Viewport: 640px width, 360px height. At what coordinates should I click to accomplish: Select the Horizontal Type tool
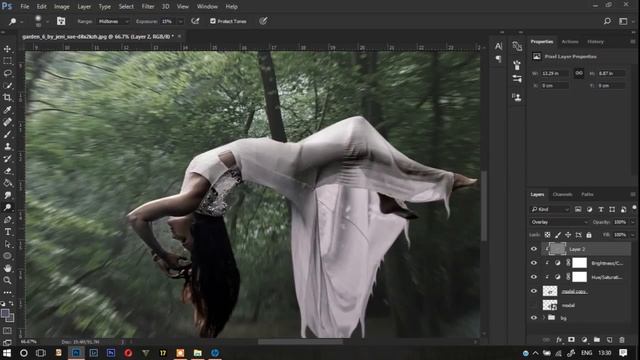(7, 232)
